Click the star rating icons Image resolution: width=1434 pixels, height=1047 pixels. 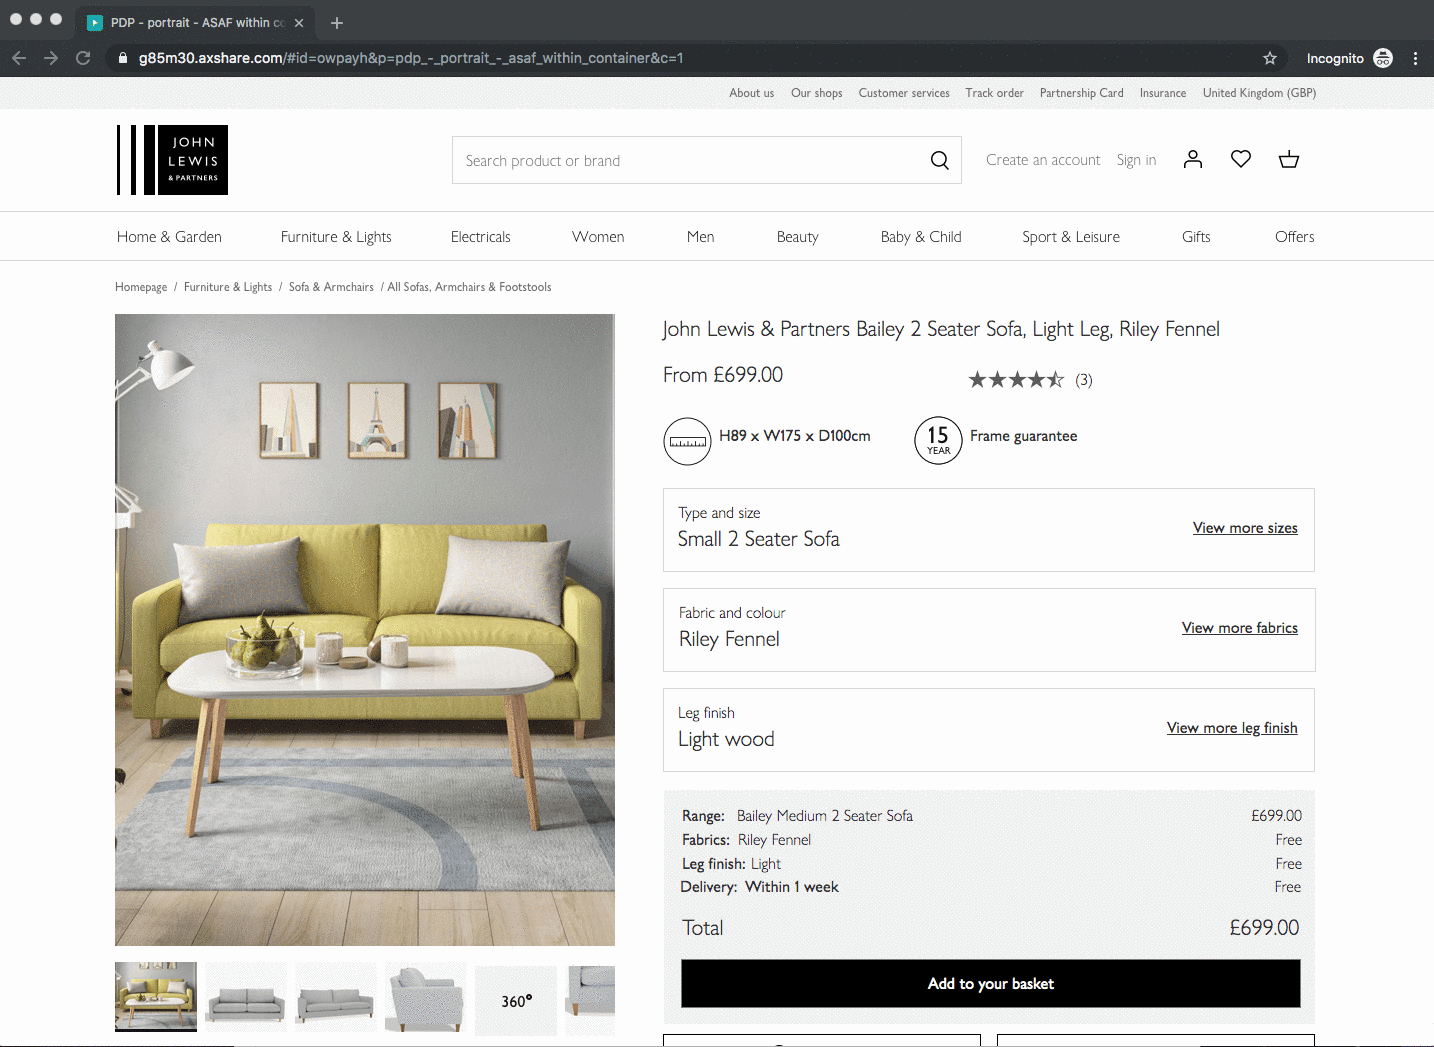pyautogui.click(x=1016, y=380)
